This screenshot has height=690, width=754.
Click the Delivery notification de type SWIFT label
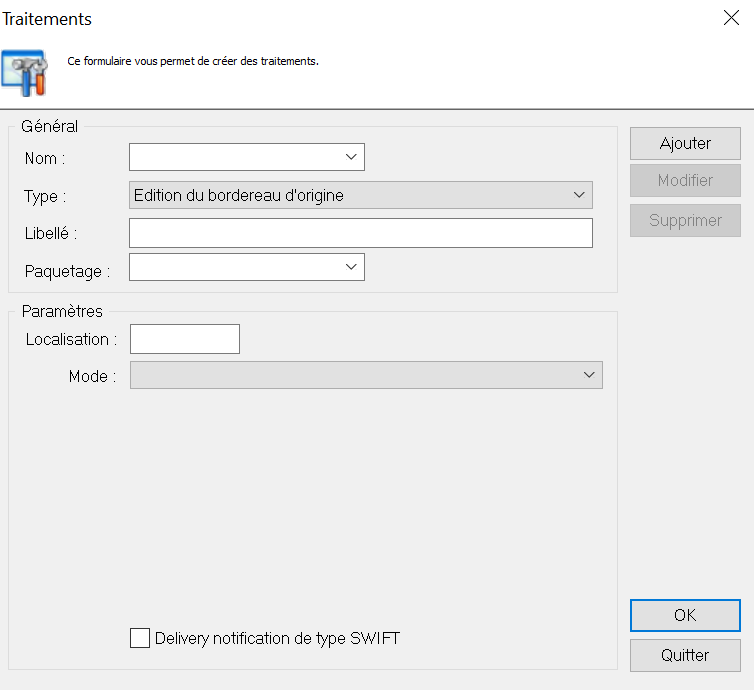(277, 638)
